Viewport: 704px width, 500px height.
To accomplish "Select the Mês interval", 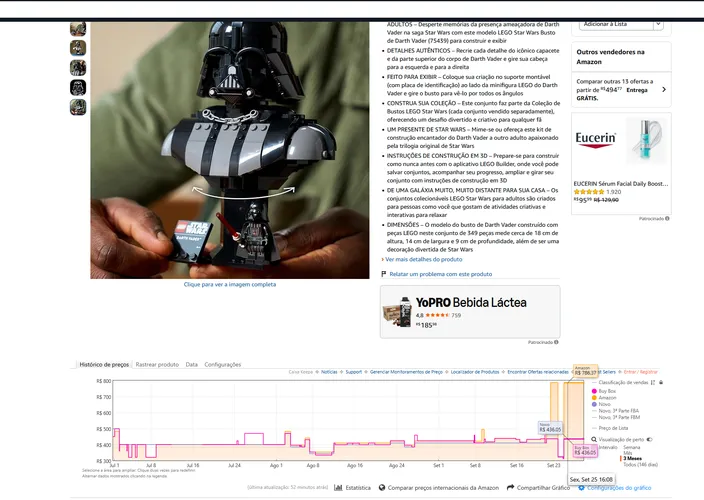I will pos(627,453).
